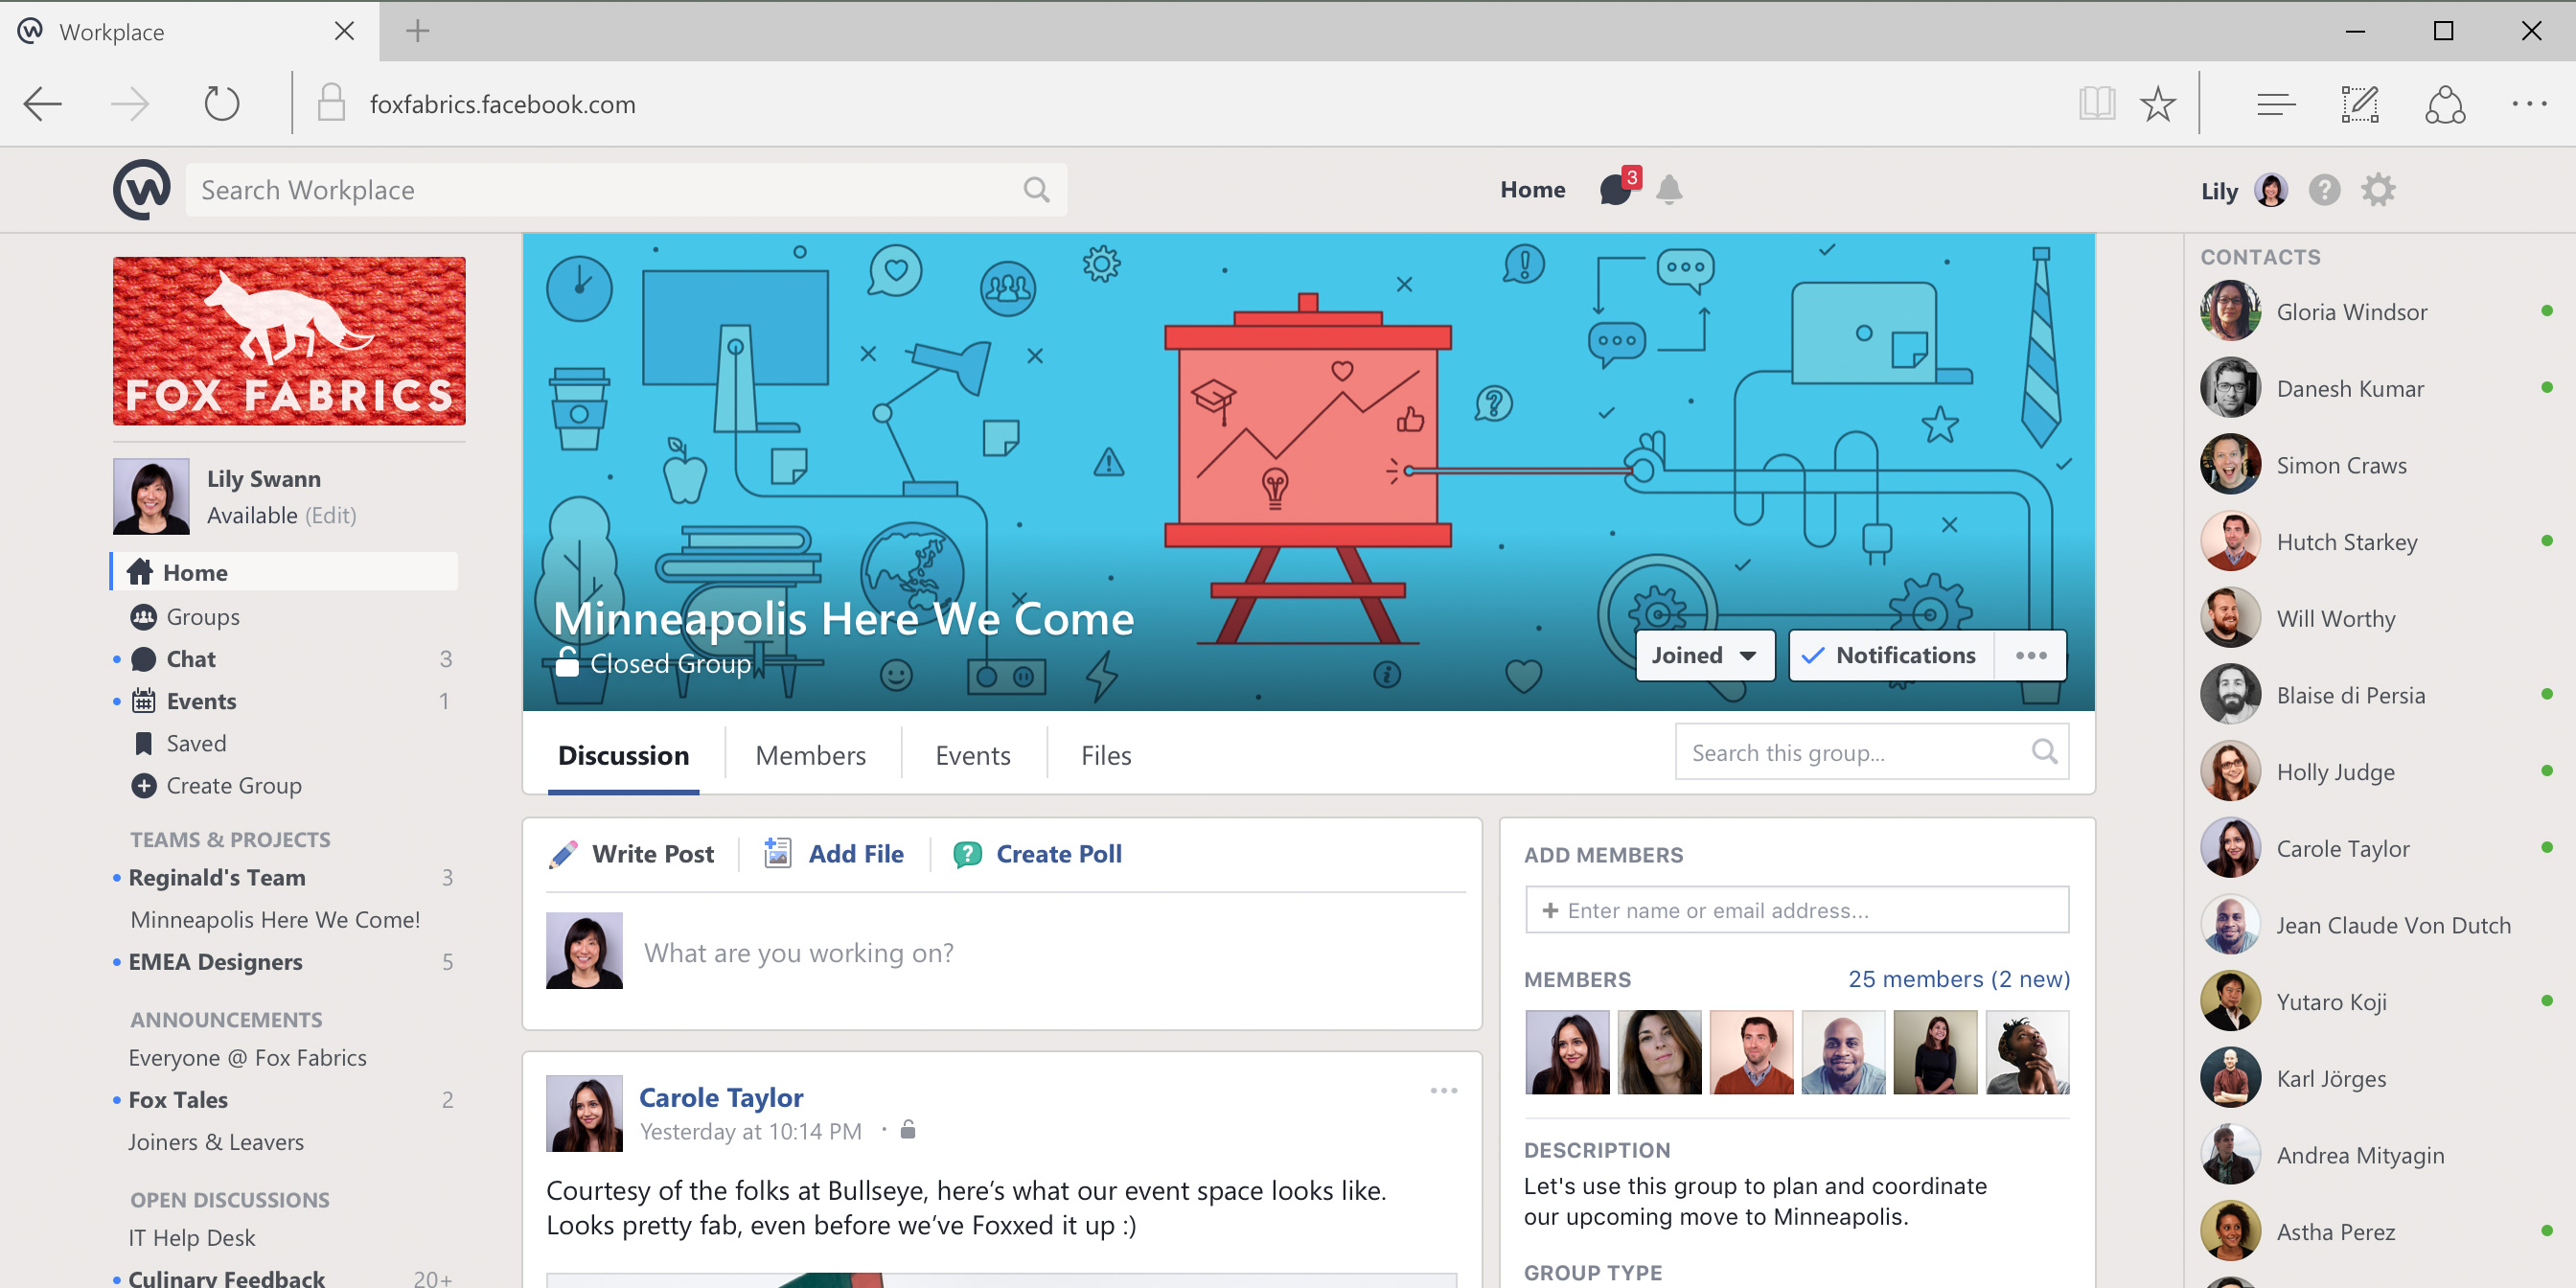Click the Create Poll icon button
Viewport: 2576px width, 1288px height.
(1039, 854)
